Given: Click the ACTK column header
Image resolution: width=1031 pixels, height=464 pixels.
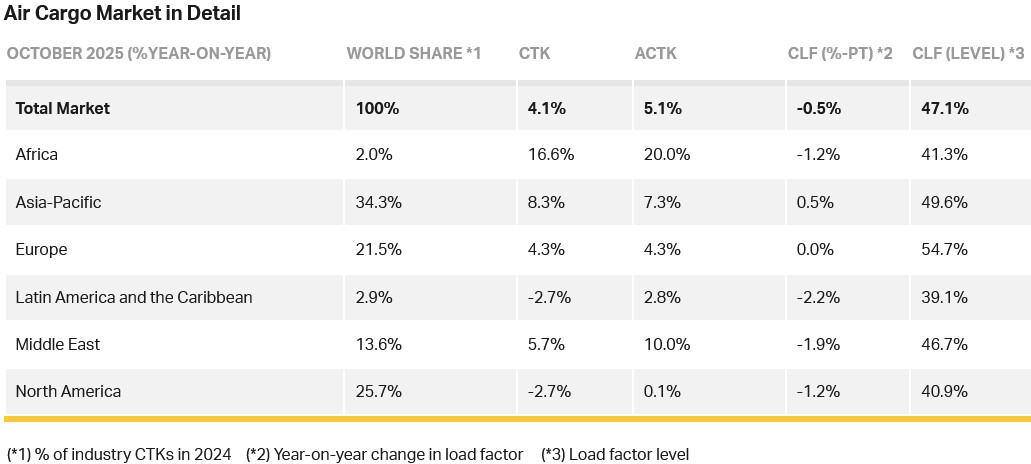Looking at the screenshot, I should pos(655,53).
